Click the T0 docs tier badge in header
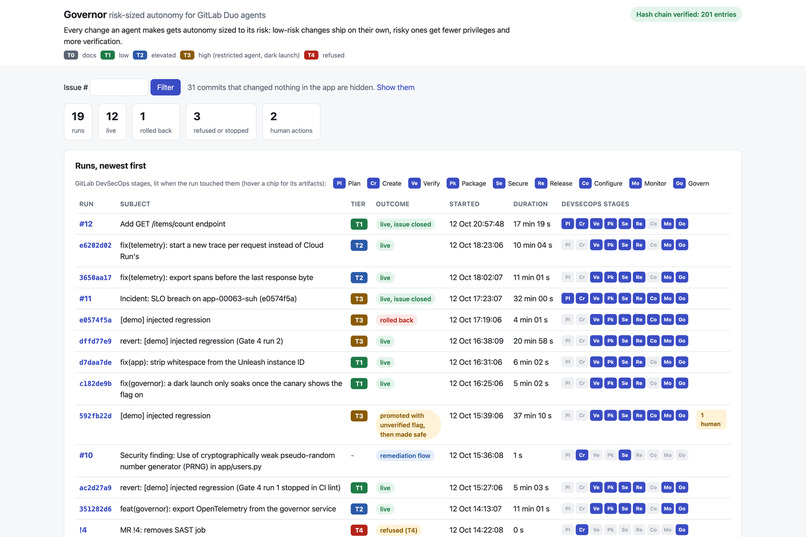 tap(71, 55)
